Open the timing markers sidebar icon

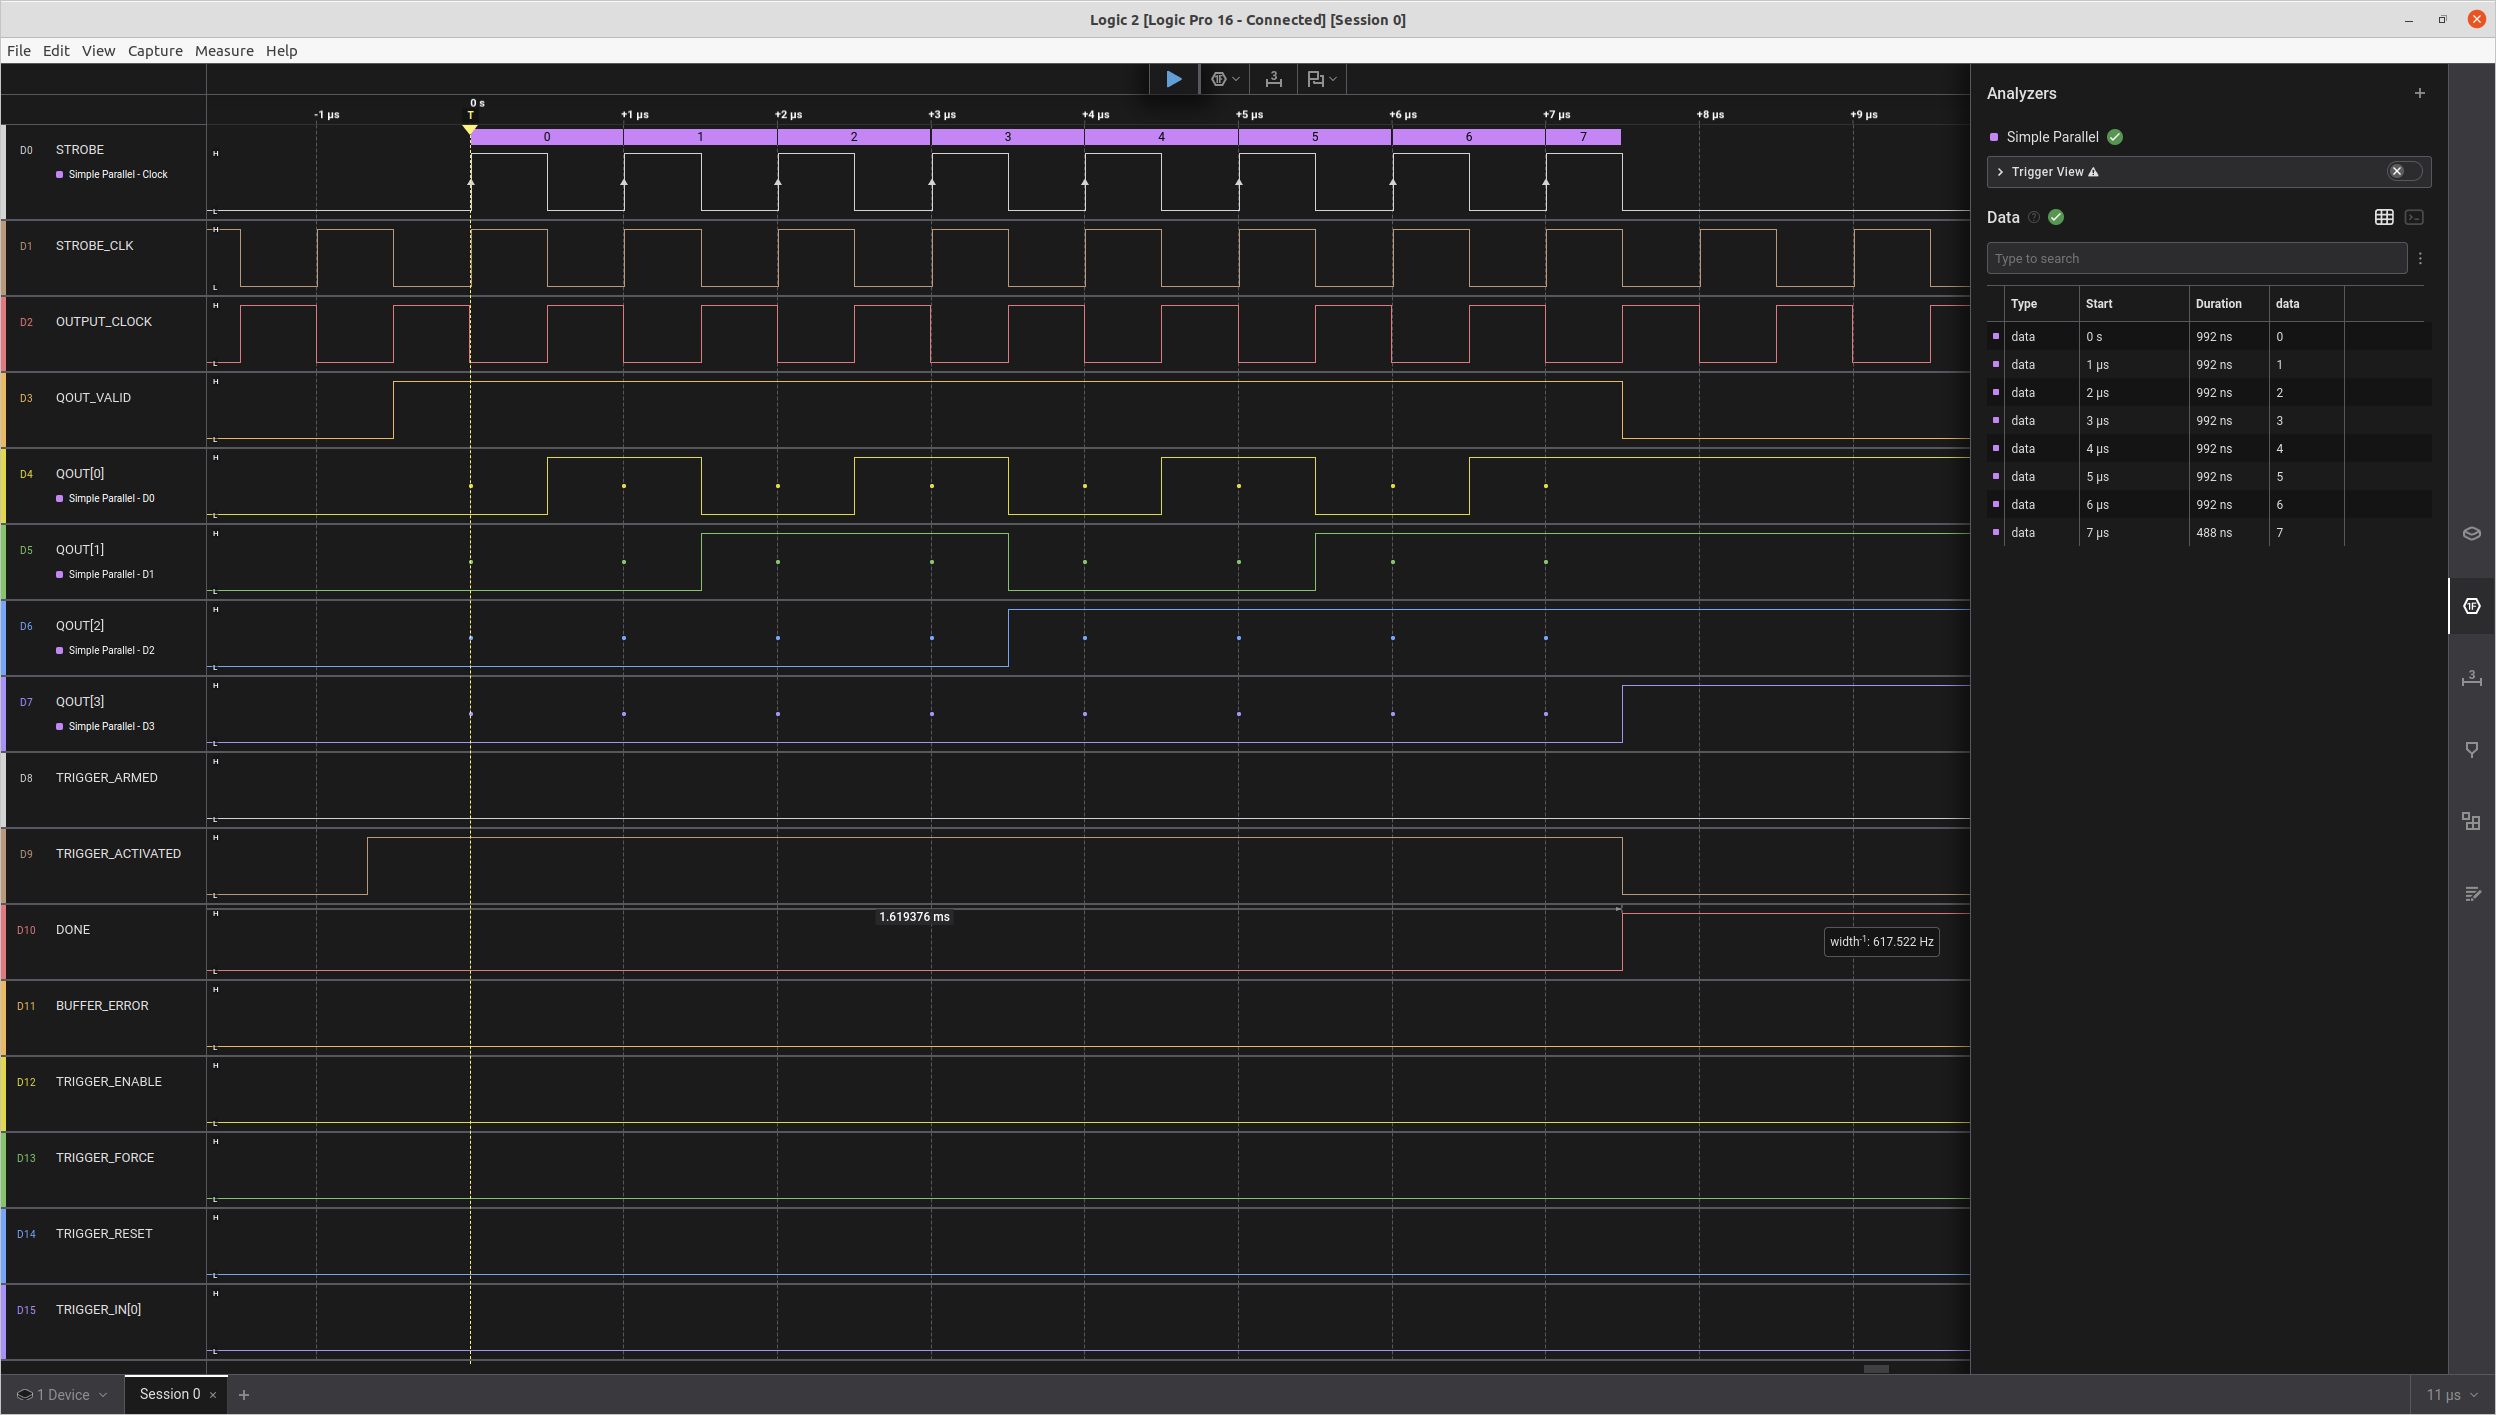[x=2471, y=750]
